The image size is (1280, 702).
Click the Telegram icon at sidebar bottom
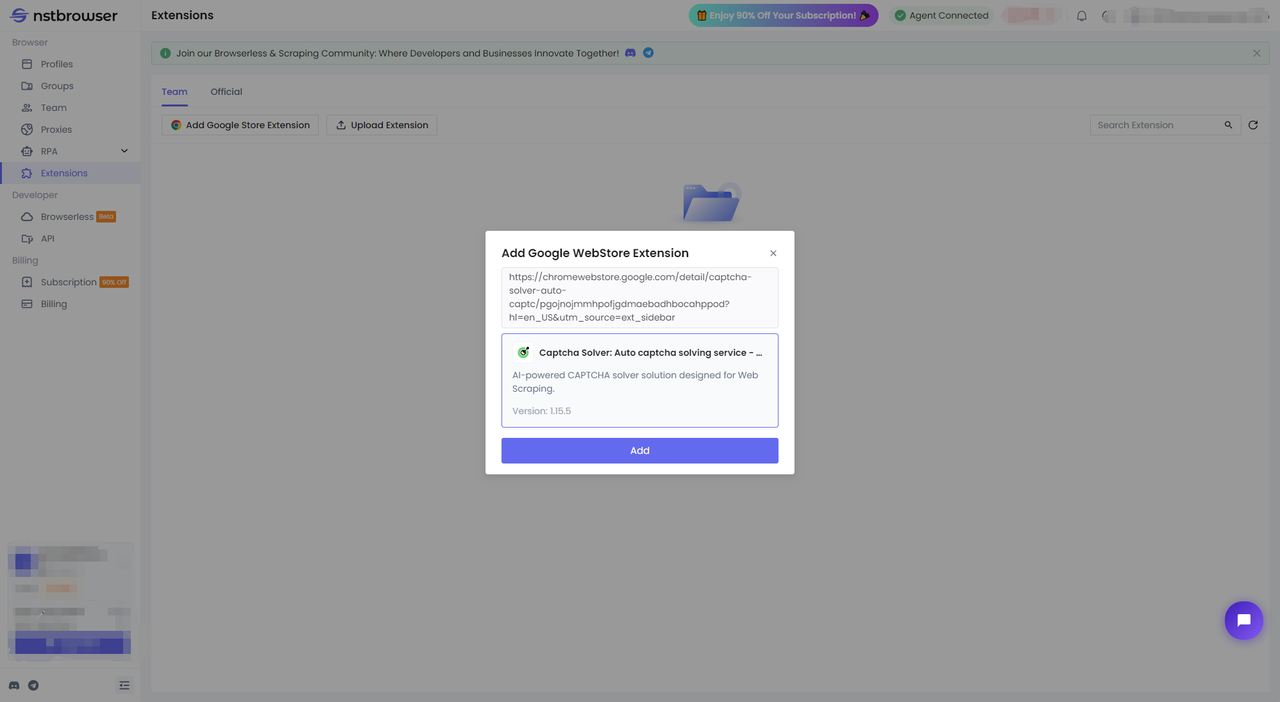click(x=33, y=685)
